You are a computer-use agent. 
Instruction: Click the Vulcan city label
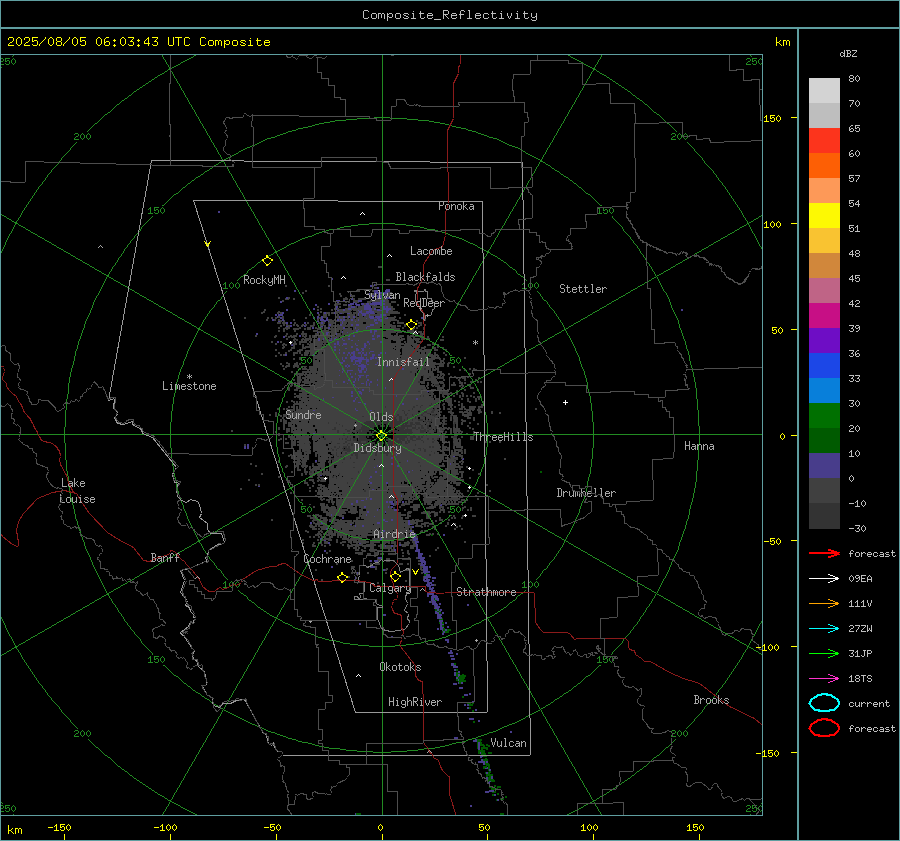point(508,743)
